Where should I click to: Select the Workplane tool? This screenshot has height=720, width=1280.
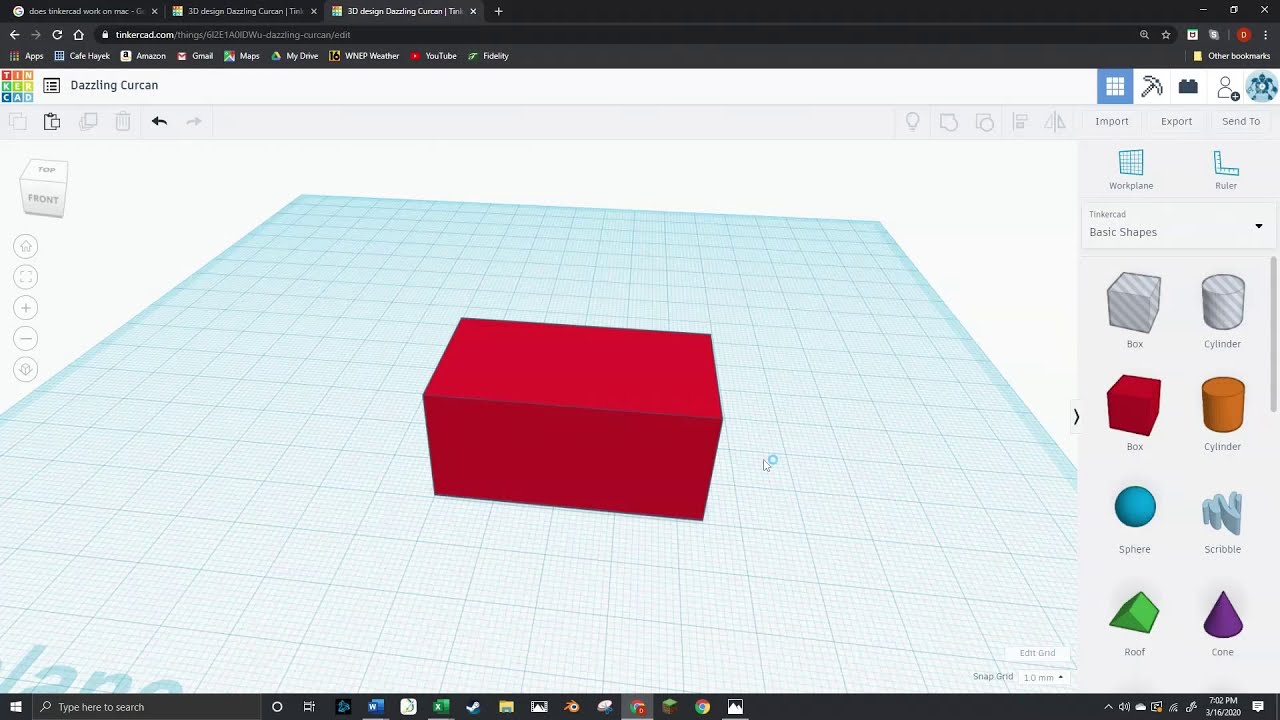point(1131,169)
